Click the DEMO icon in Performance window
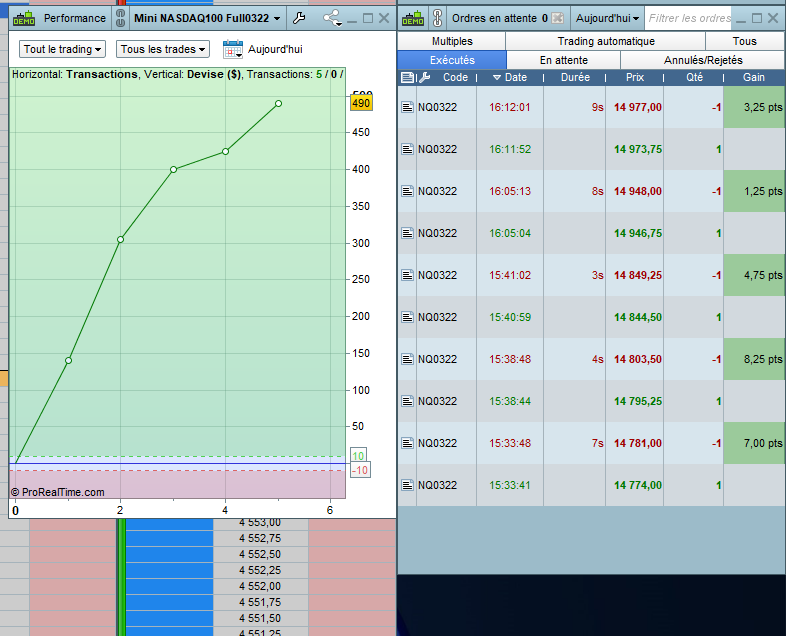Viewport: 786px width, 636px height. click(24, 19)
